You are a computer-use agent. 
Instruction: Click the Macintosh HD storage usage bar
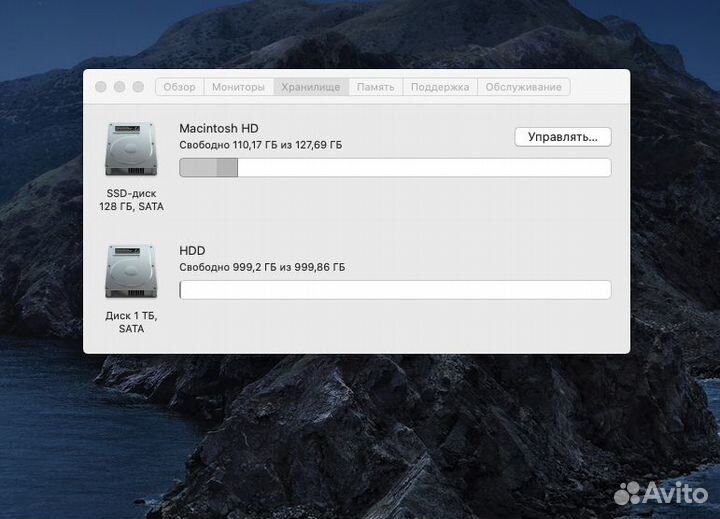tap(395, 167)
